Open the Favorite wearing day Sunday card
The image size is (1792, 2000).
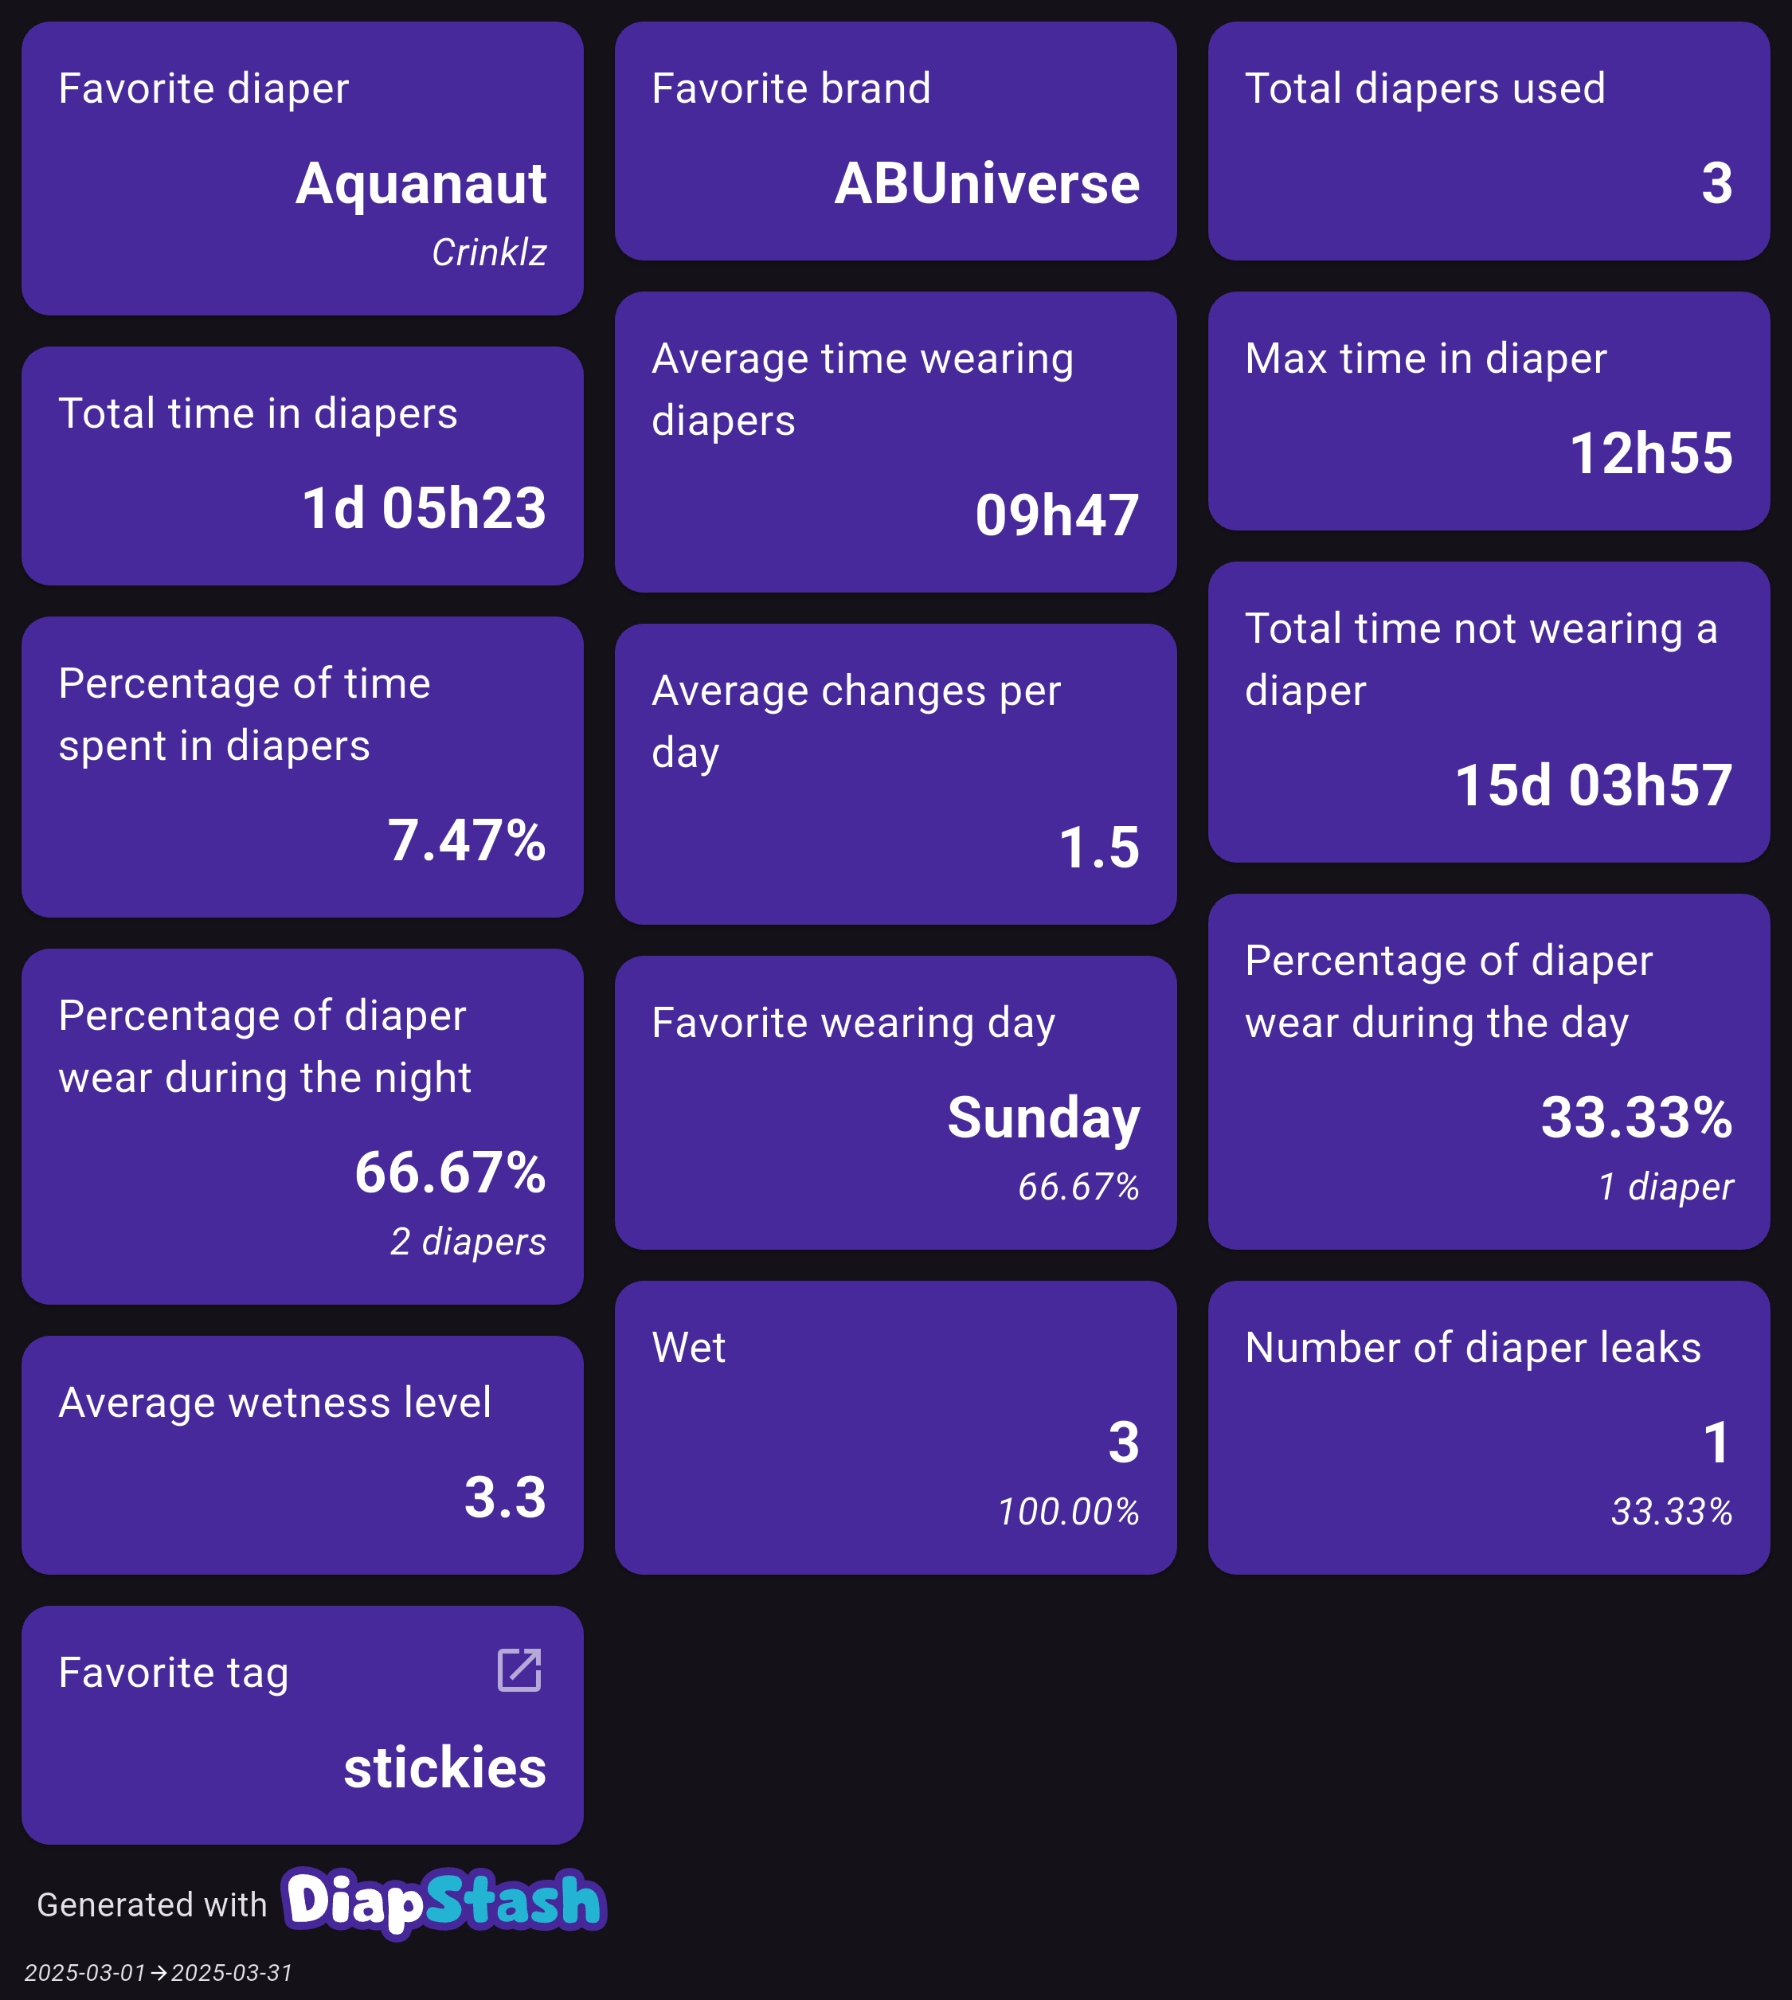895,1102
